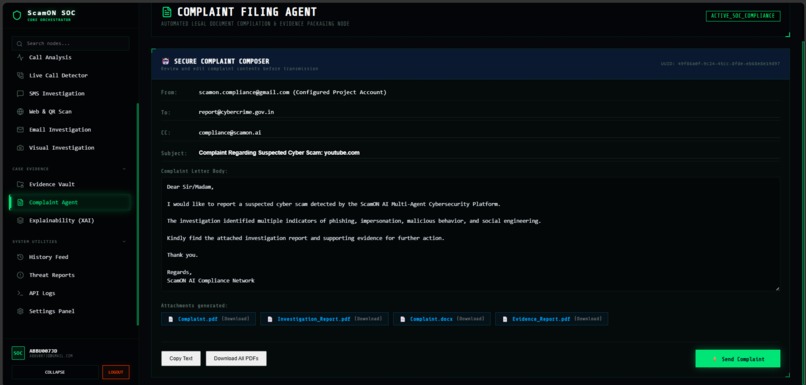Click the Attachments generated label

tap(194, 305)
